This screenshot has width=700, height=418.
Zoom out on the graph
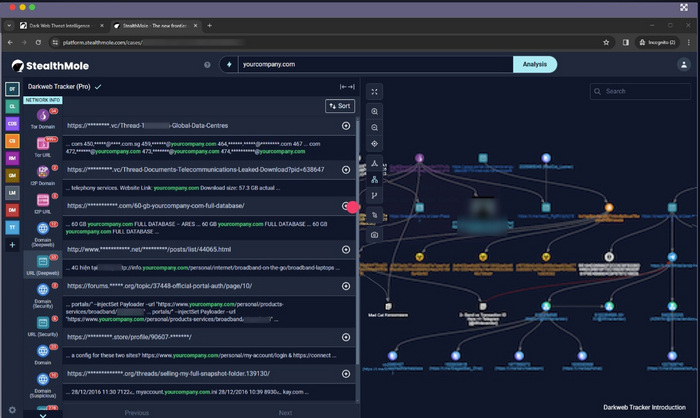(x=374, y=128)
